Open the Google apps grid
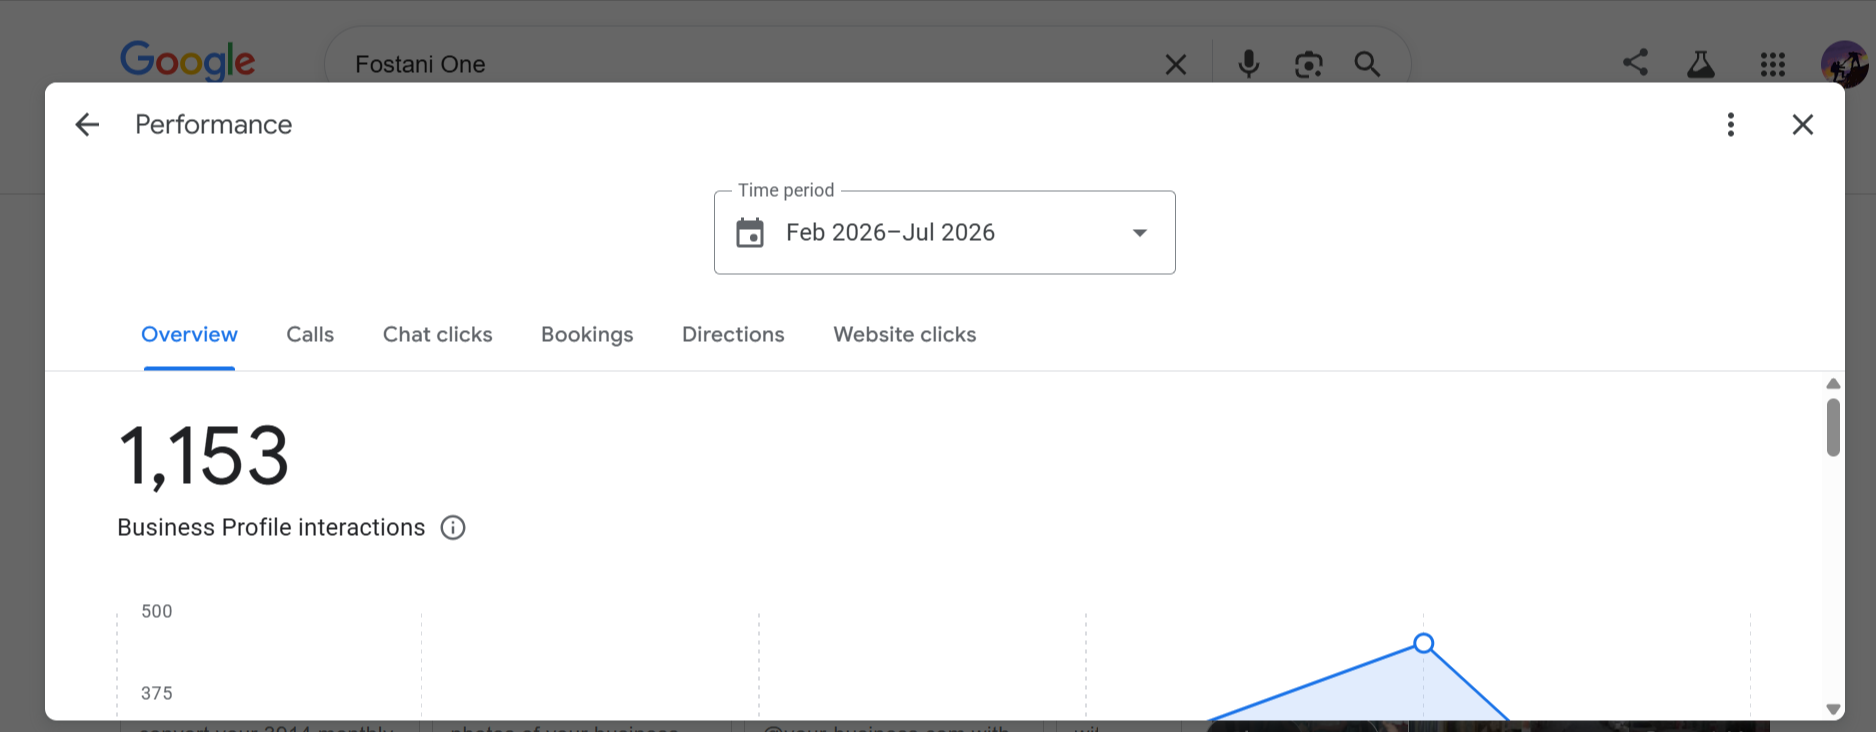1876x732 pixels. (1773, 65)
